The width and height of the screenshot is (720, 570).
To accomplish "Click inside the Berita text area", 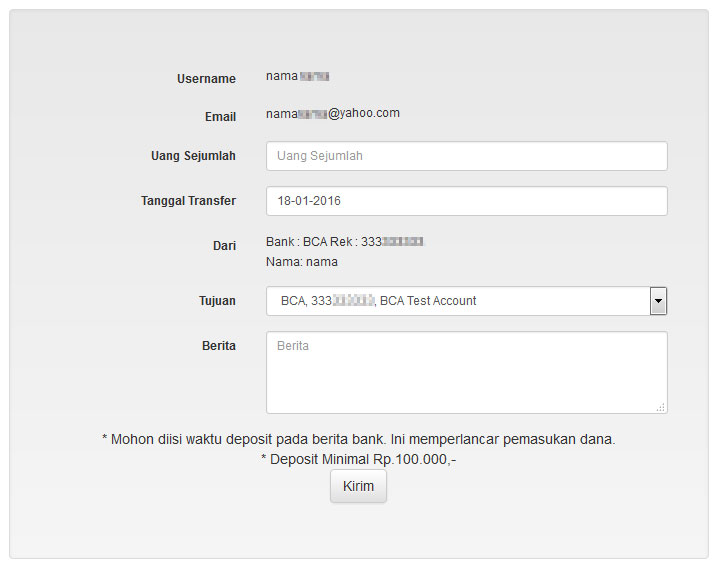I will point(466,372).
